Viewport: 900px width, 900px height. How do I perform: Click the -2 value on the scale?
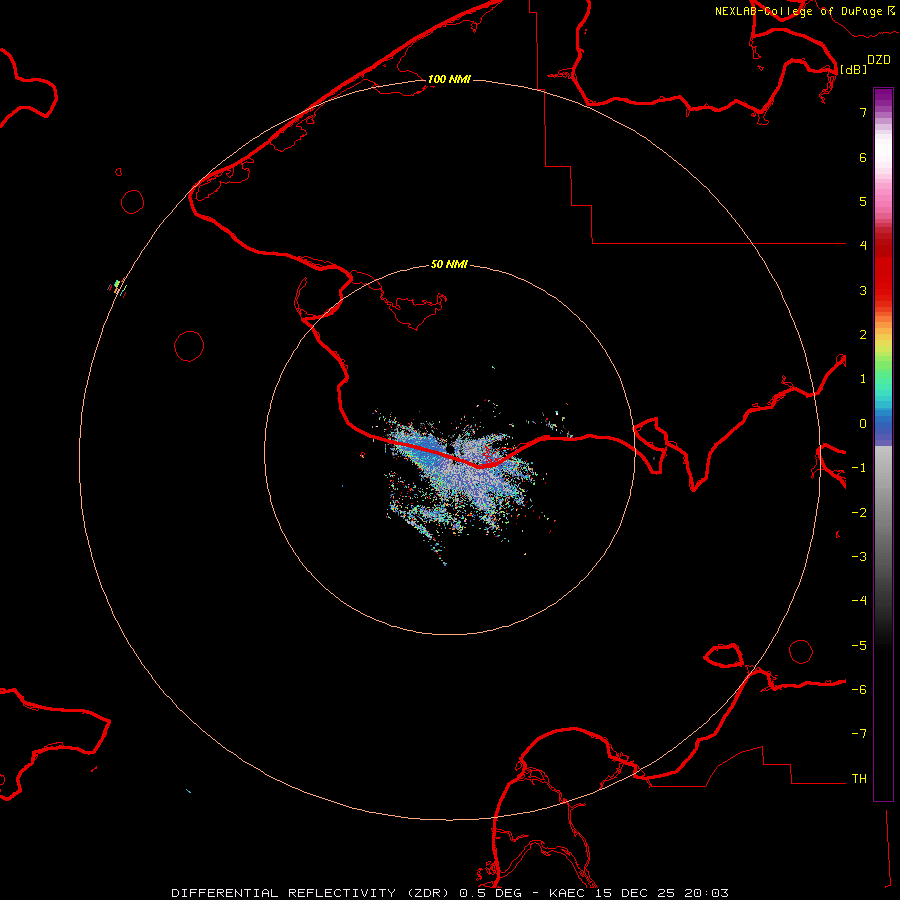[859, 513]
